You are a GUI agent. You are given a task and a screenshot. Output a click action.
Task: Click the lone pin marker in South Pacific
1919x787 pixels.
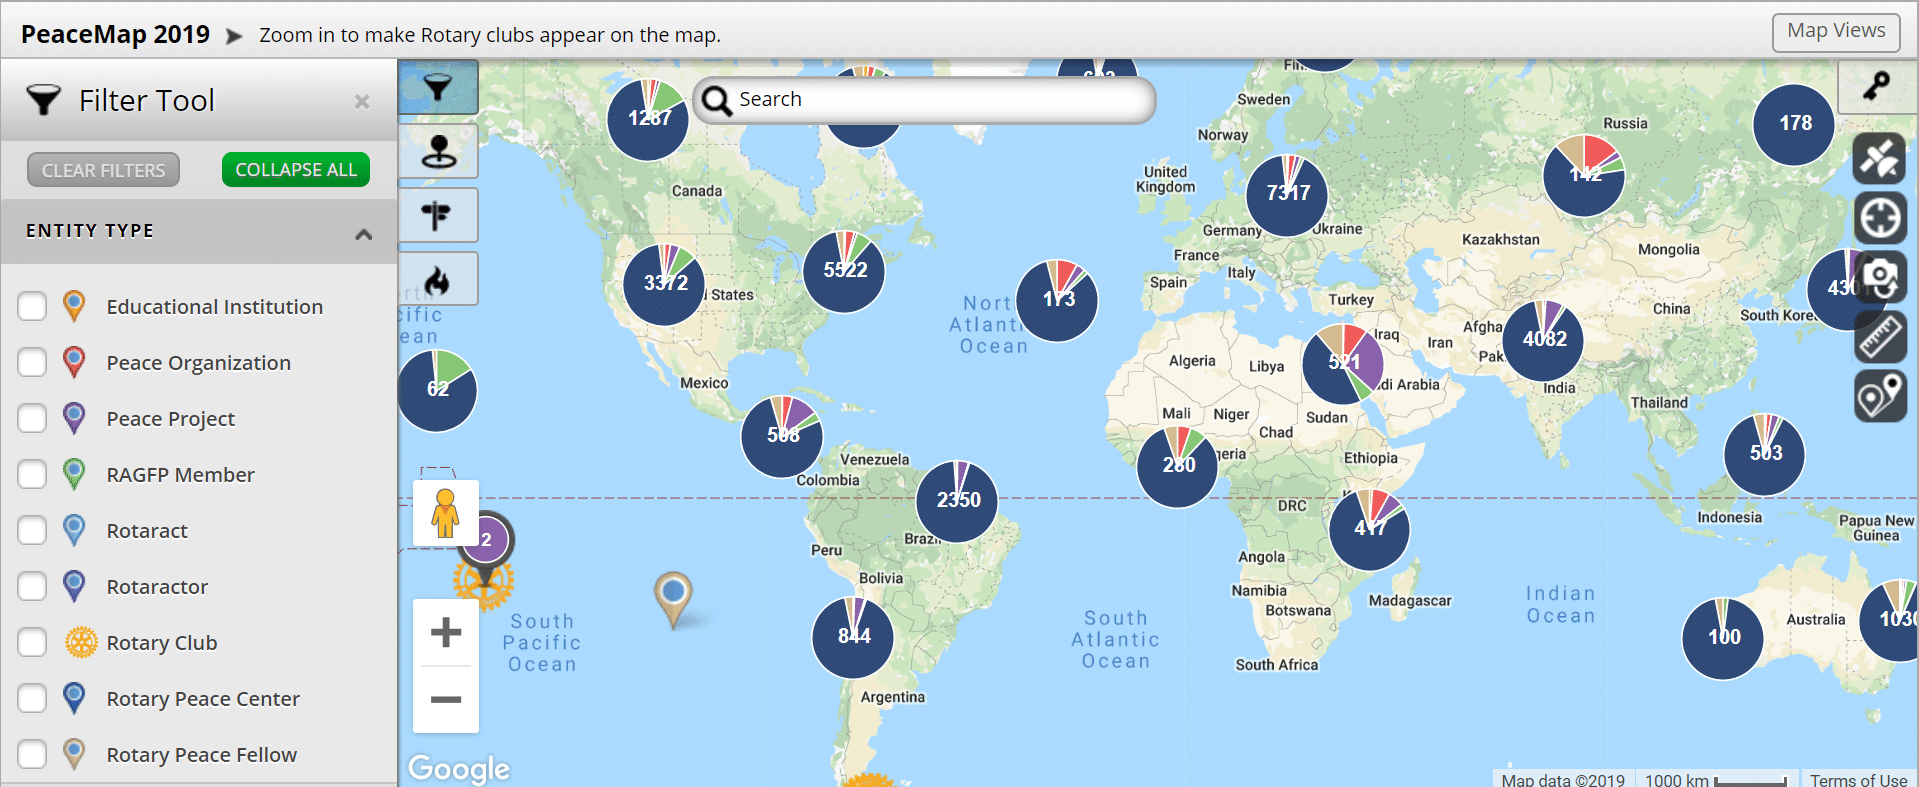(x=674, y=598)
